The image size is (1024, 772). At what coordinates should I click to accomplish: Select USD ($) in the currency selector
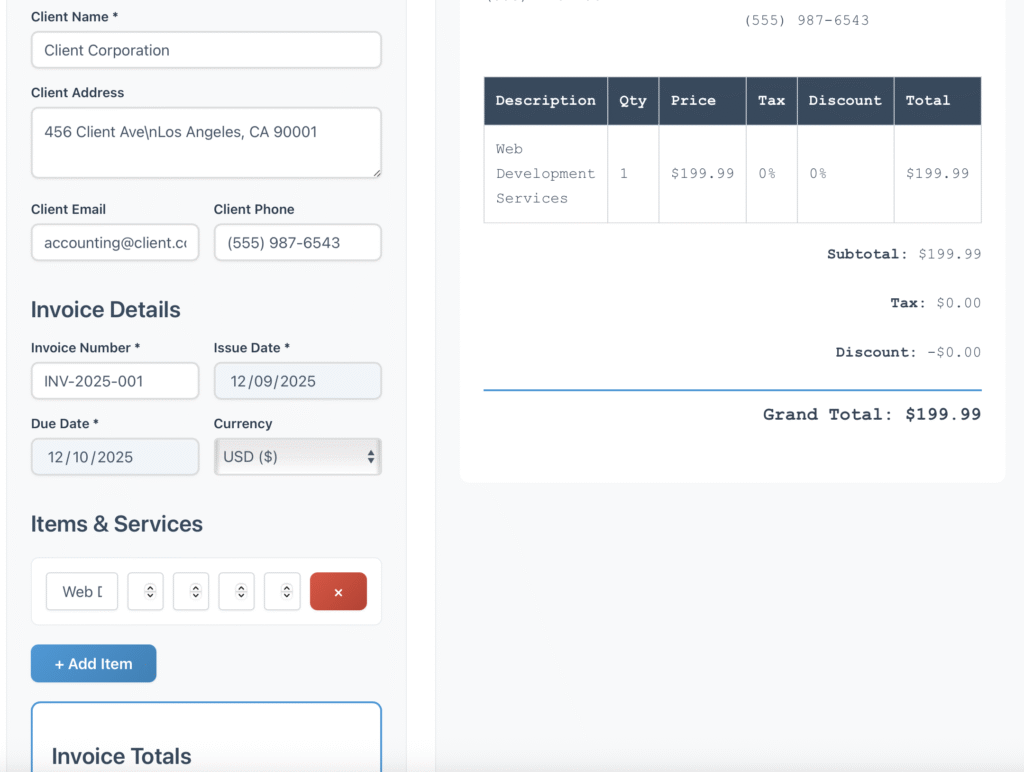point(297,457)
